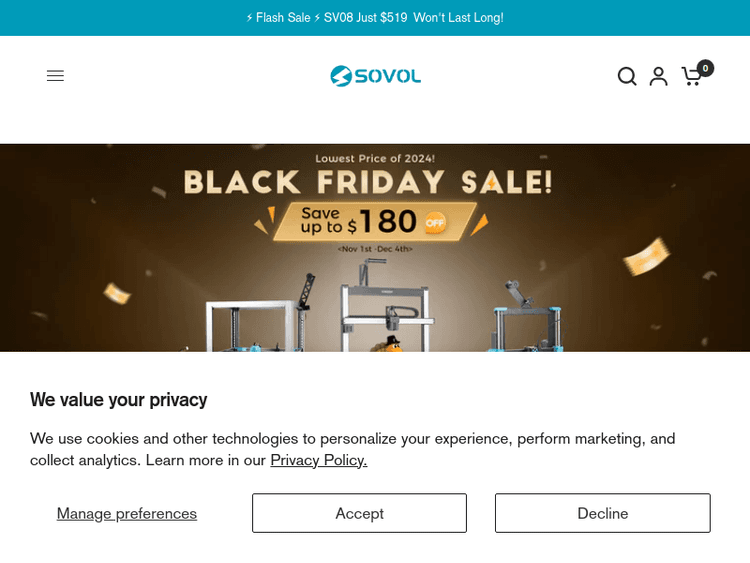Click the orange OFF circle badge

[x=435, y=222]
